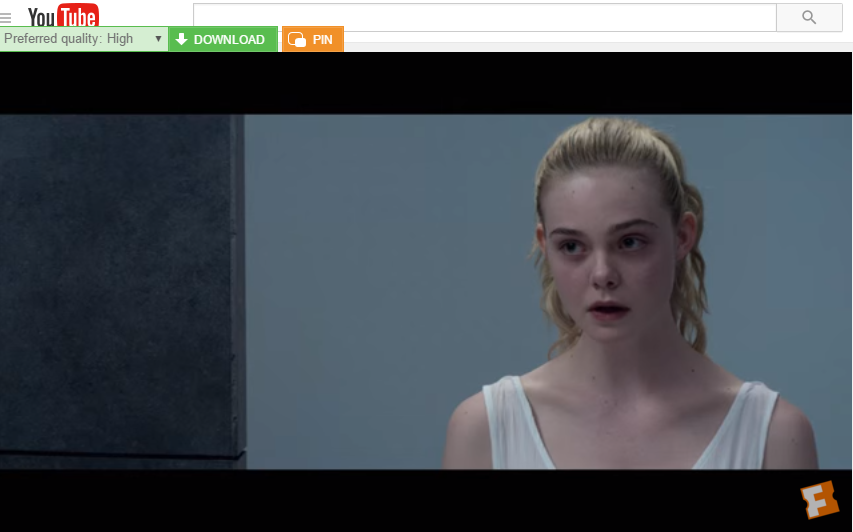
Task: Click the video frame to toggle playback
Action: point(426,292)
